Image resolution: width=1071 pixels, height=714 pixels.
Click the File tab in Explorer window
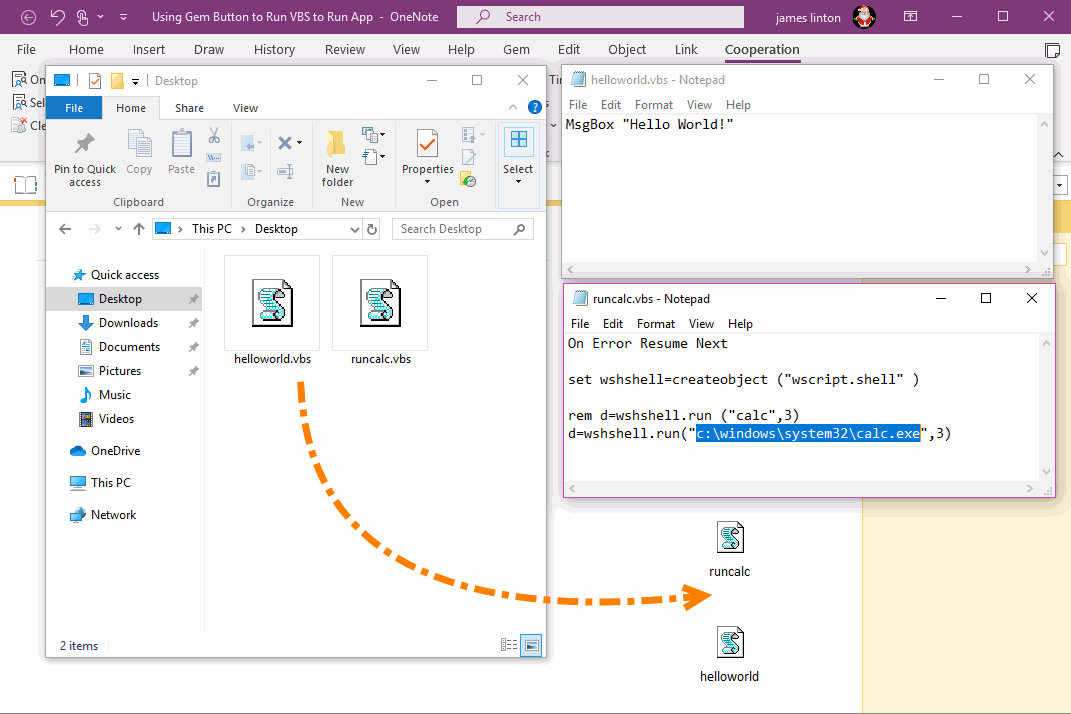coord(74,108)
